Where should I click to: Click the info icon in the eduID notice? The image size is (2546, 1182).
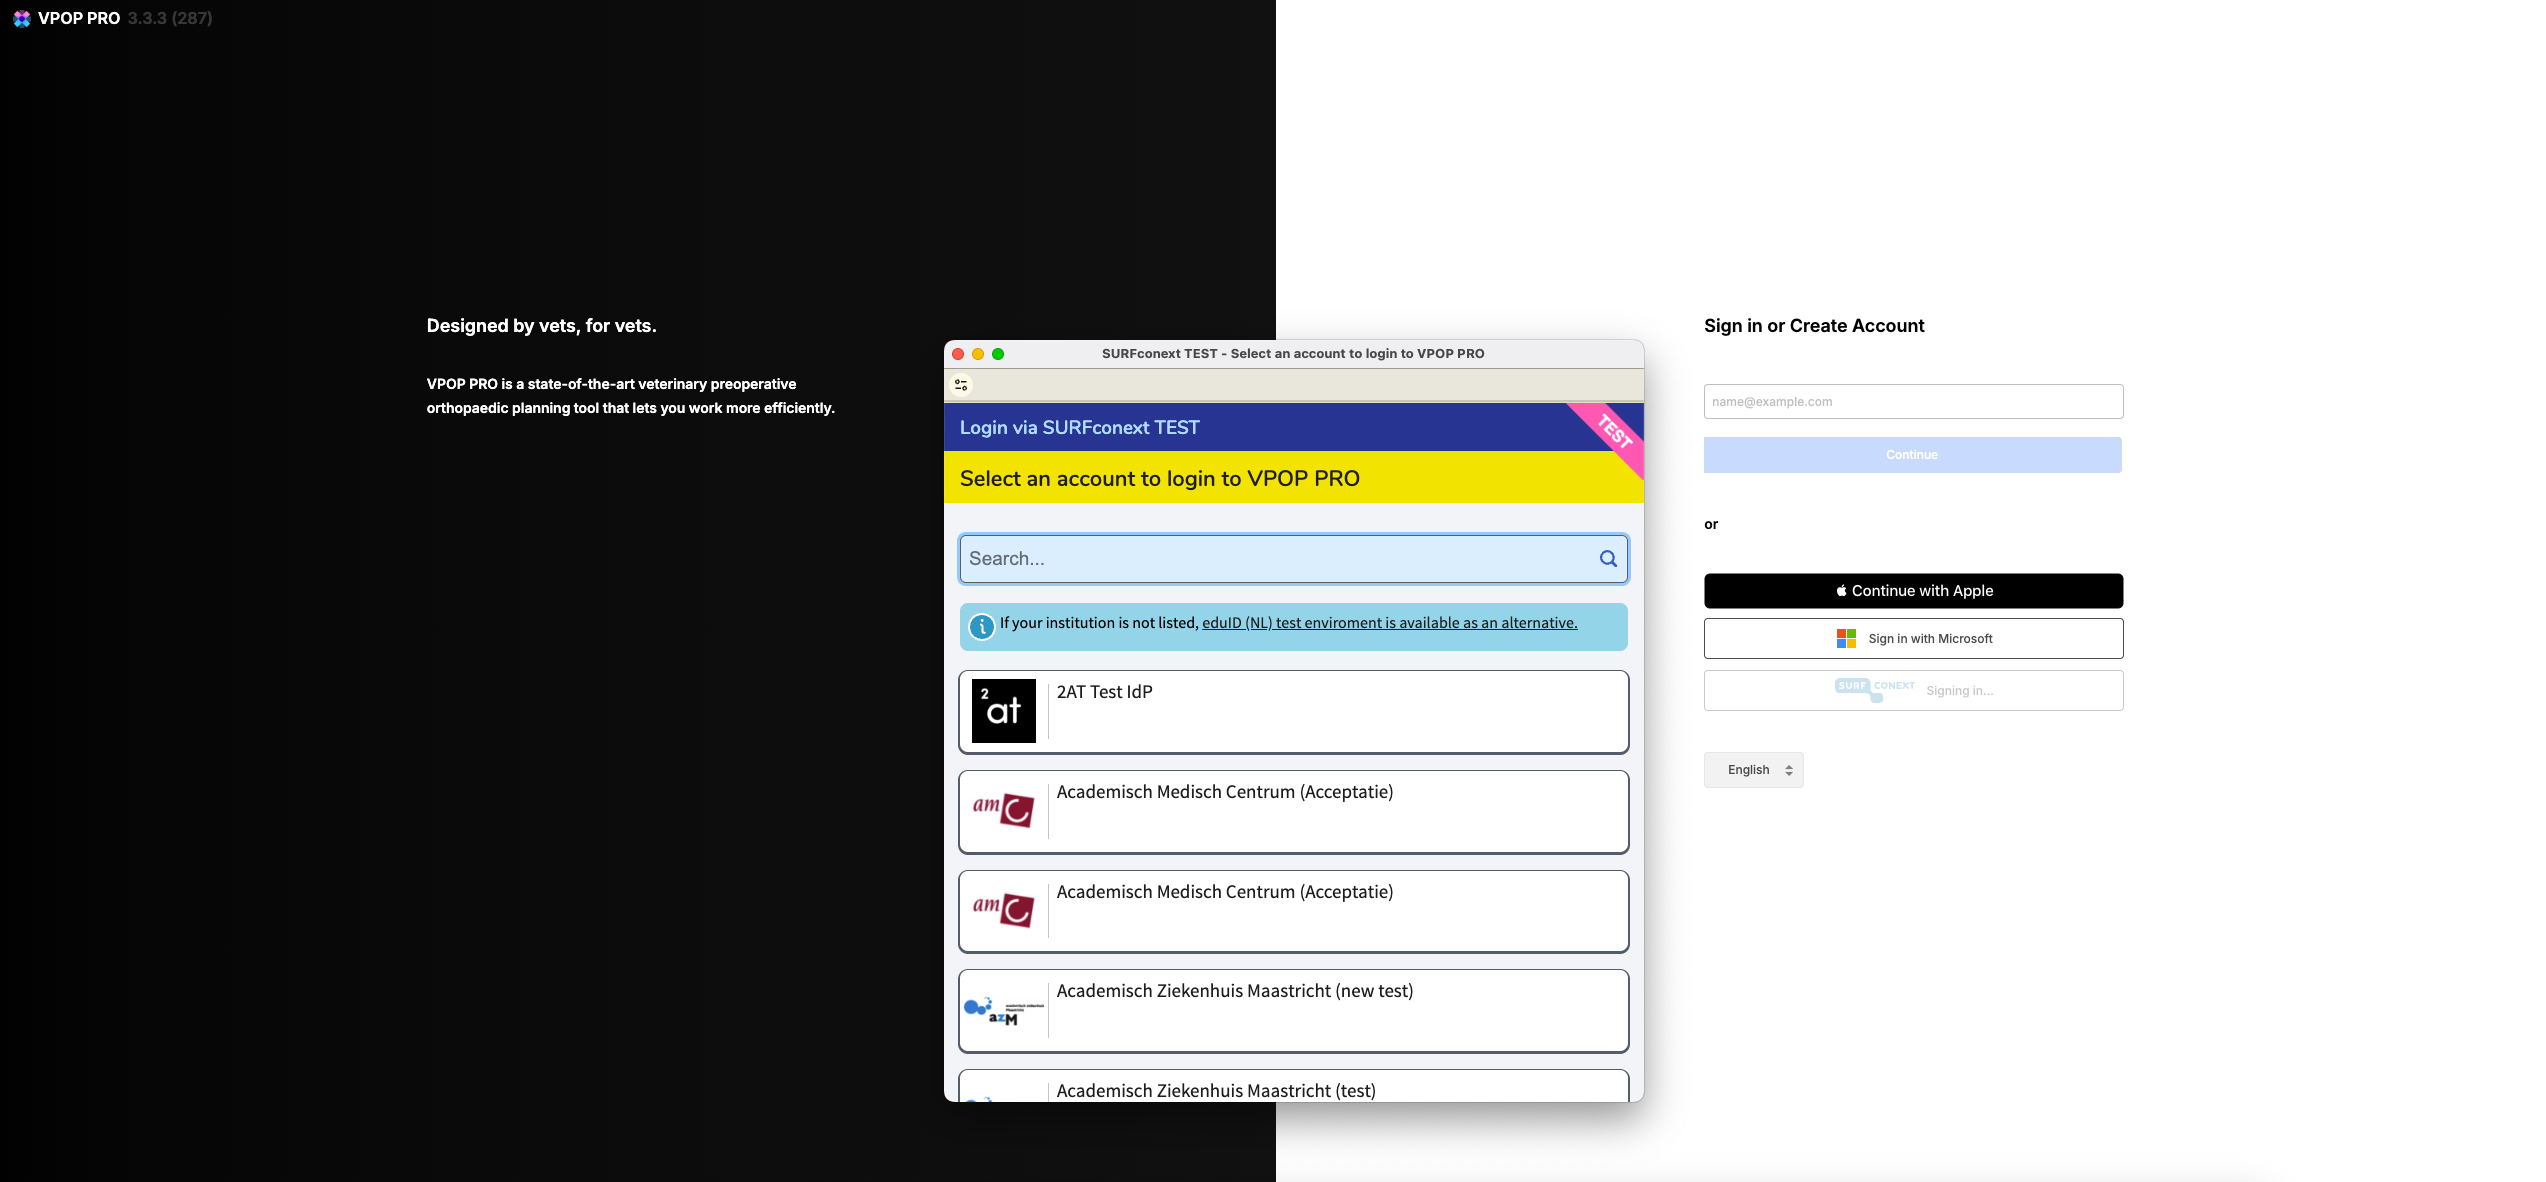982,626
